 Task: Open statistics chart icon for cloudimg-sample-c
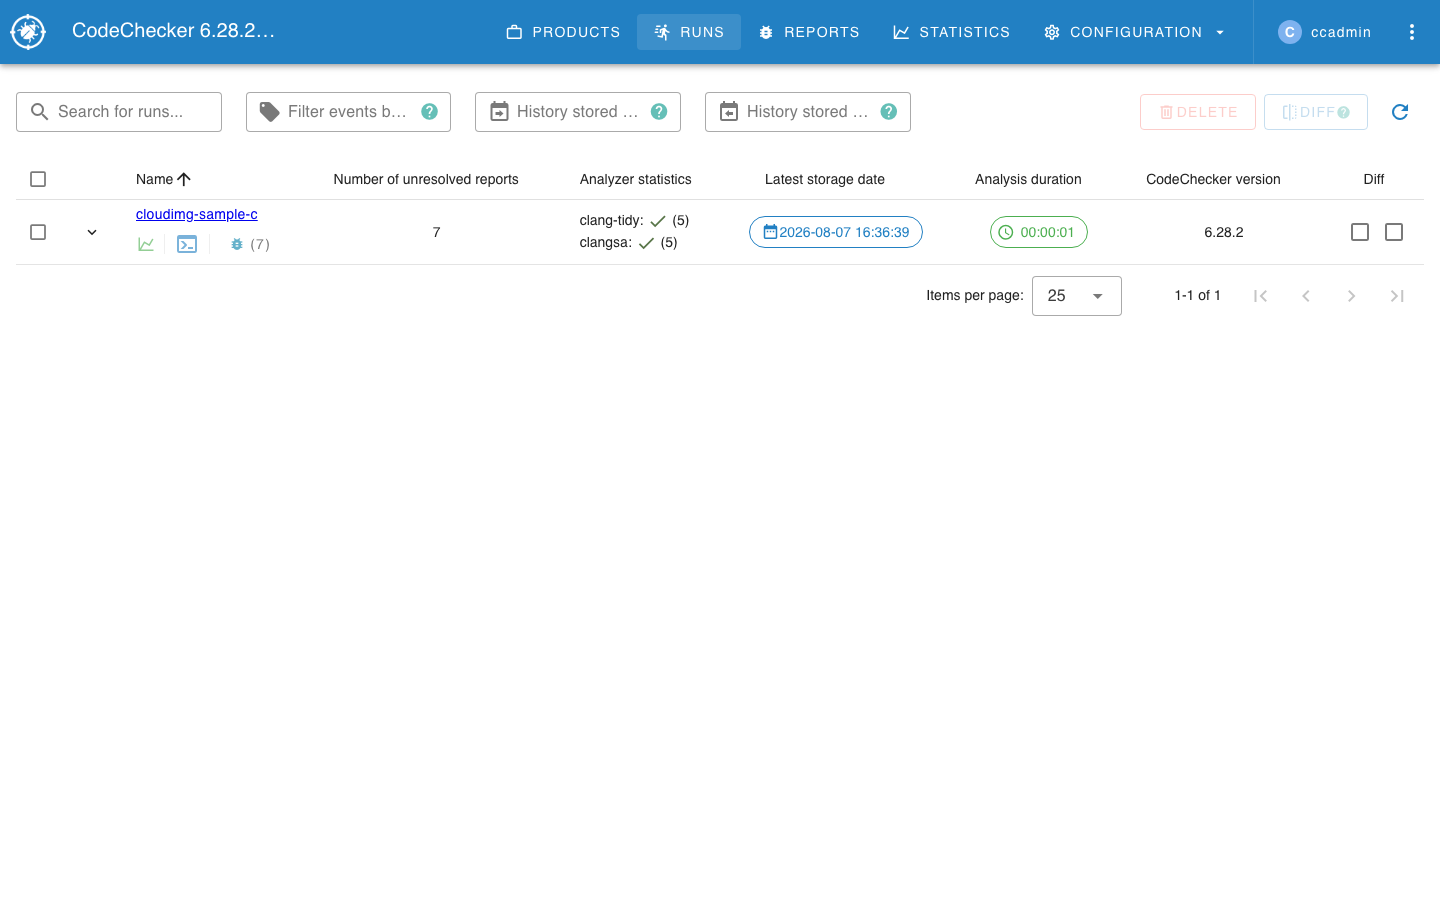point(146,244)
